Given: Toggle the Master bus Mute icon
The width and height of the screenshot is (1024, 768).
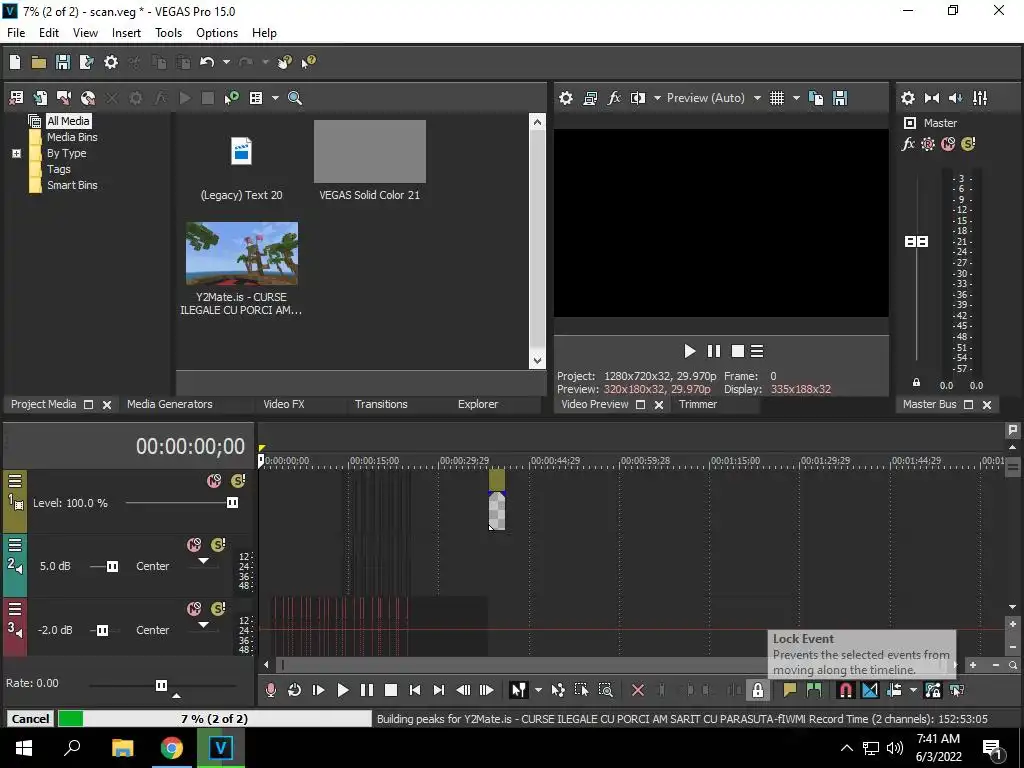Looking at the screenshot, I should (948, 144).
